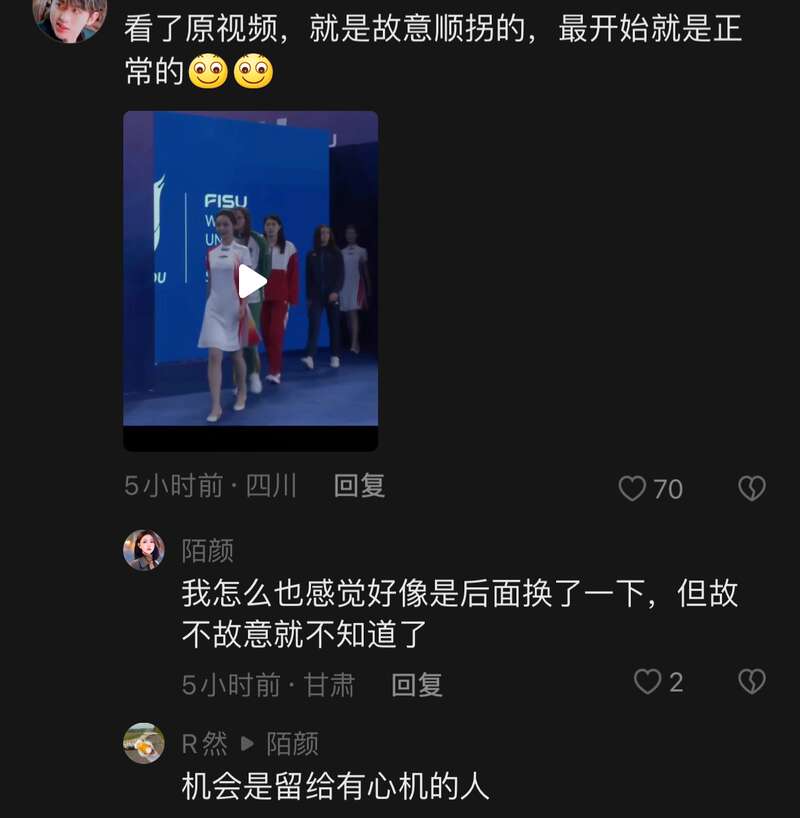Screen dimensions: 800x818
Task: Open username R然 in reply header
Action: click(205, 743)
